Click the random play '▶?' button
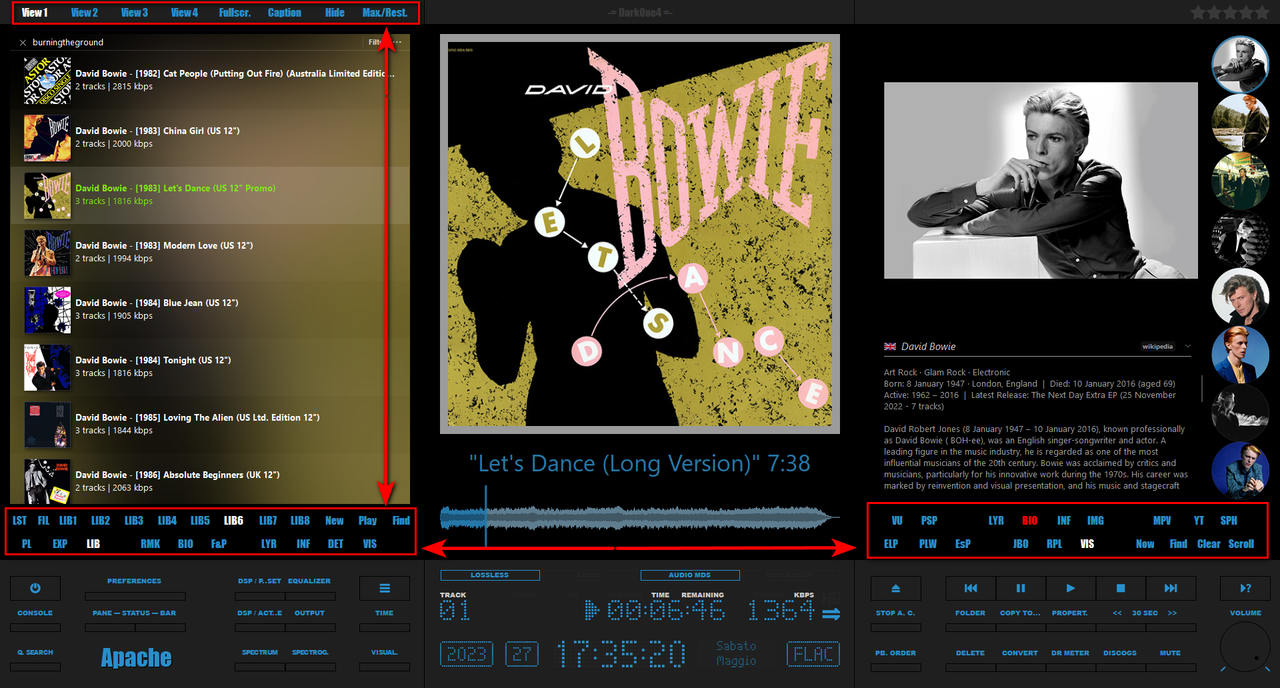Viewport: 1280px width, 688px height. (x=1245, y=588)
